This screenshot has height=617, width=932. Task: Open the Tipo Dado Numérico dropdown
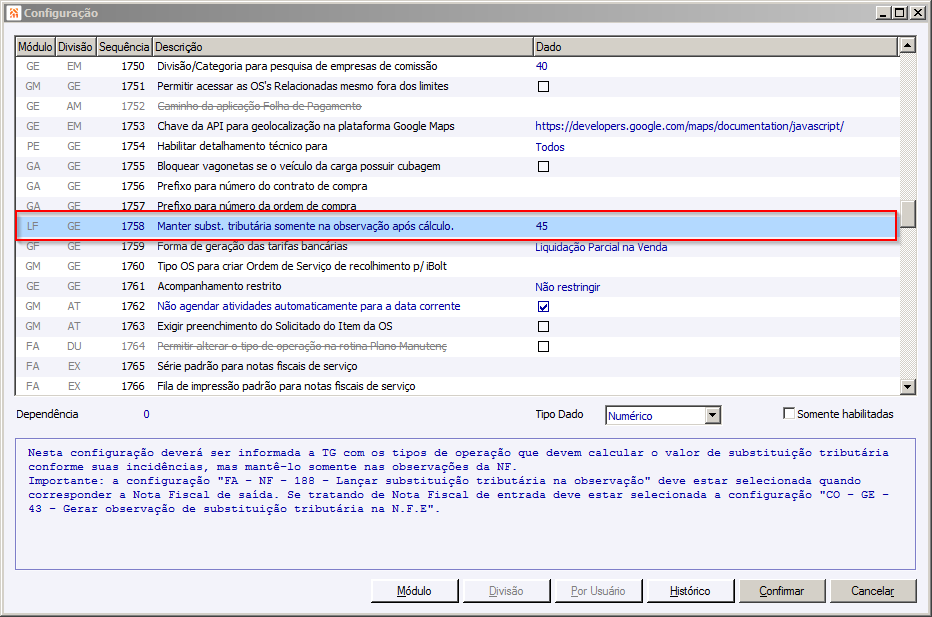pos(713,415)
